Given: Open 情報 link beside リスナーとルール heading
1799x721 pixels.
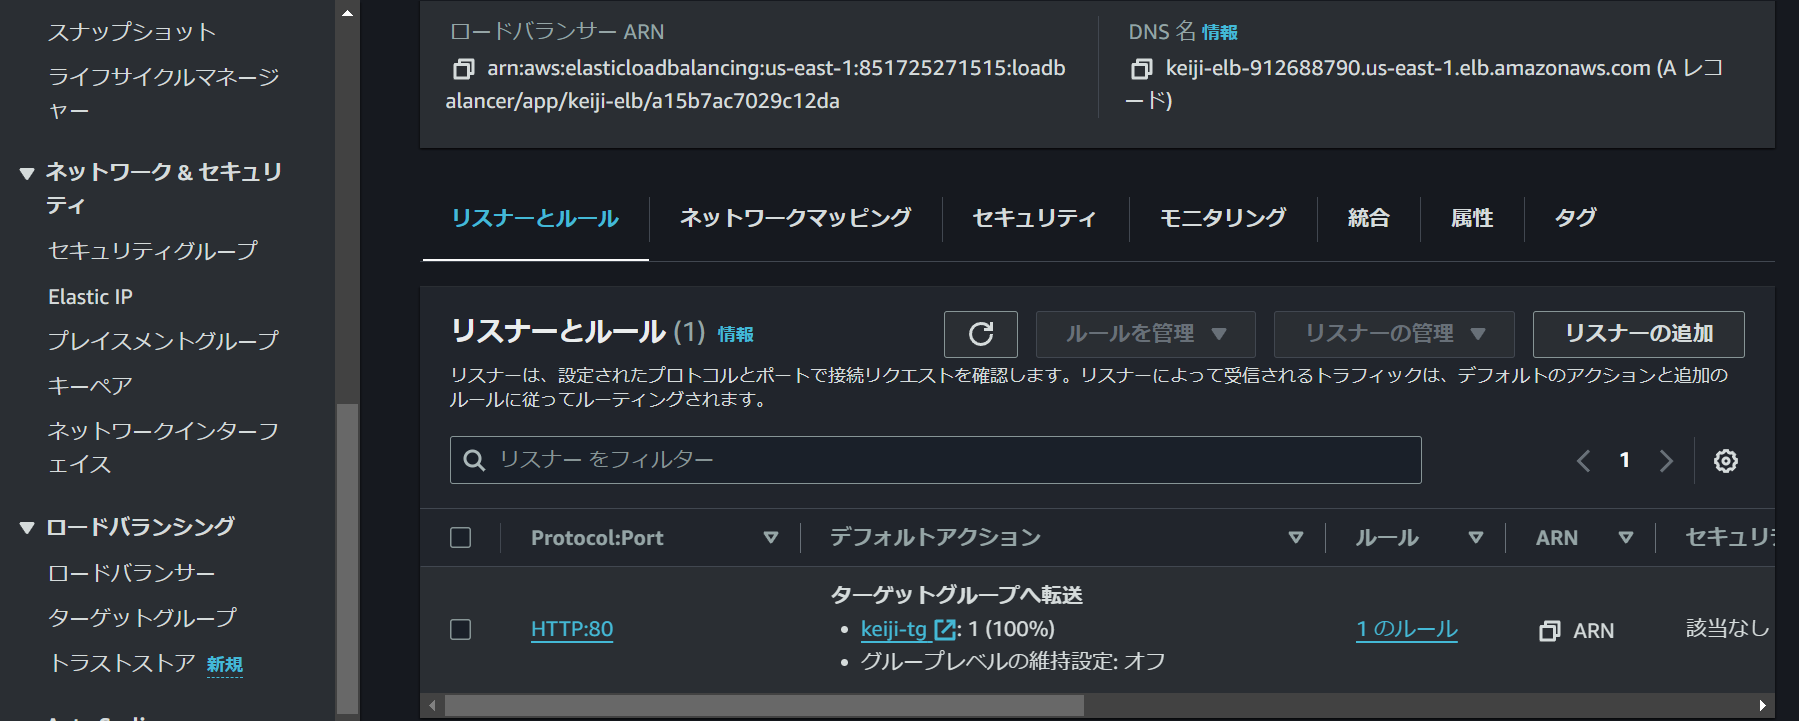Looking at the screenshot, I should coord(735,334).
